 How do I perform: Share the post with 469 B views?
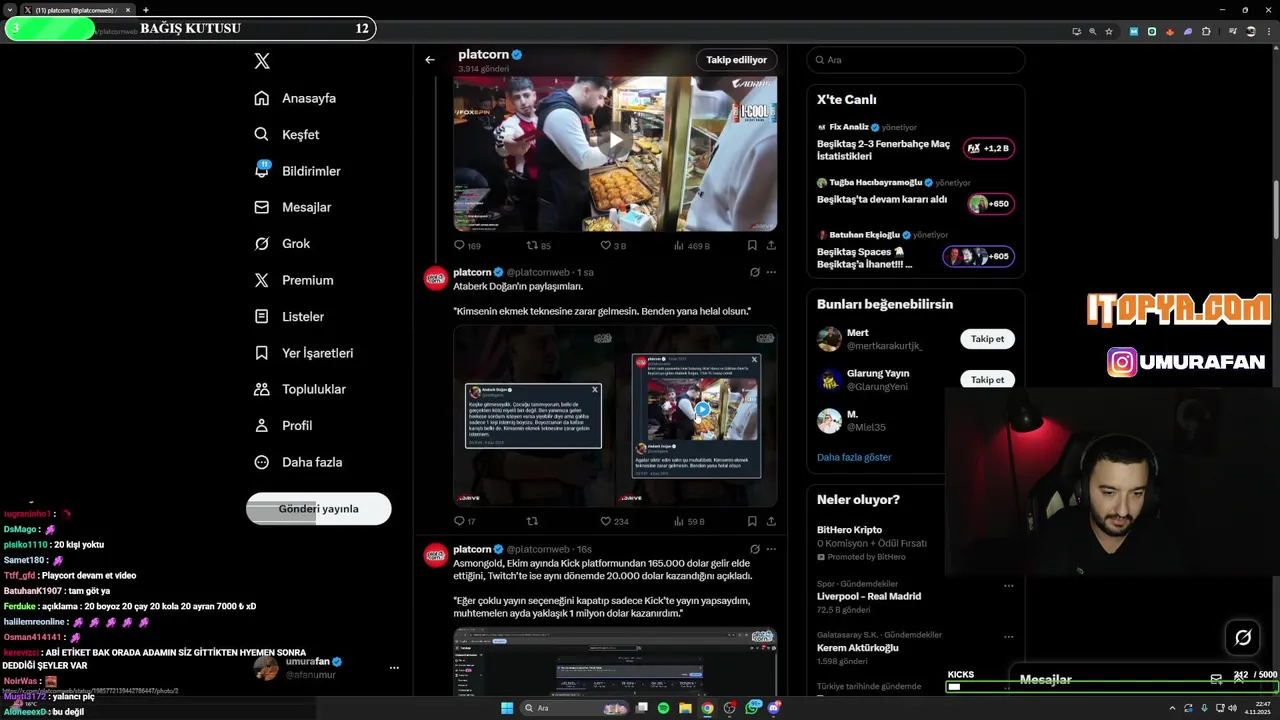click(771, 245)
